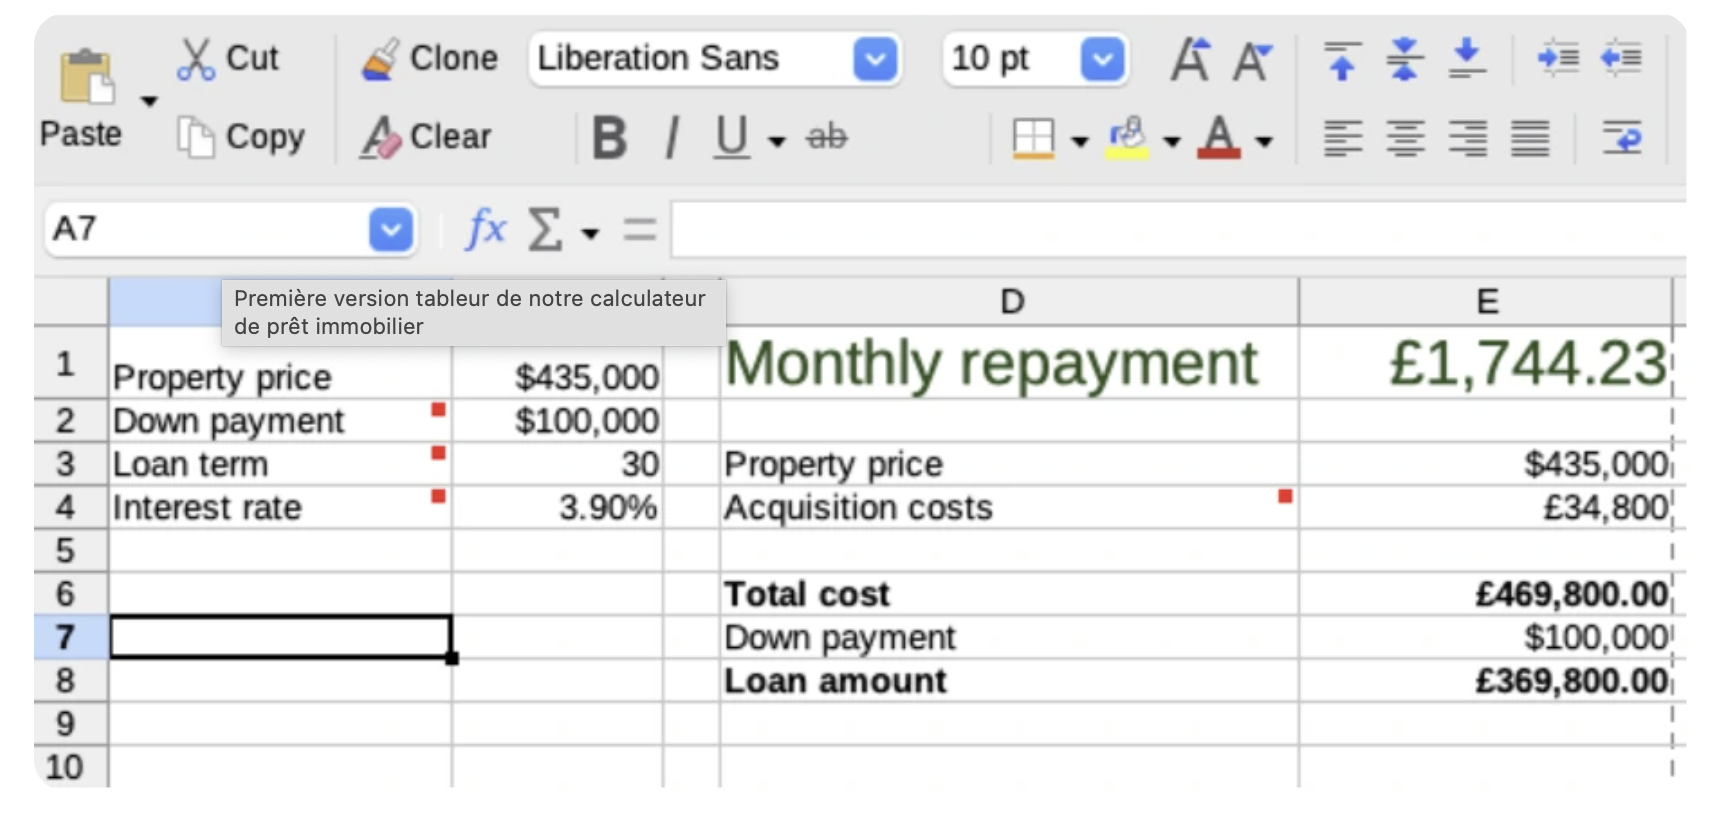Click the align top icon

[x=1342, y=59]
